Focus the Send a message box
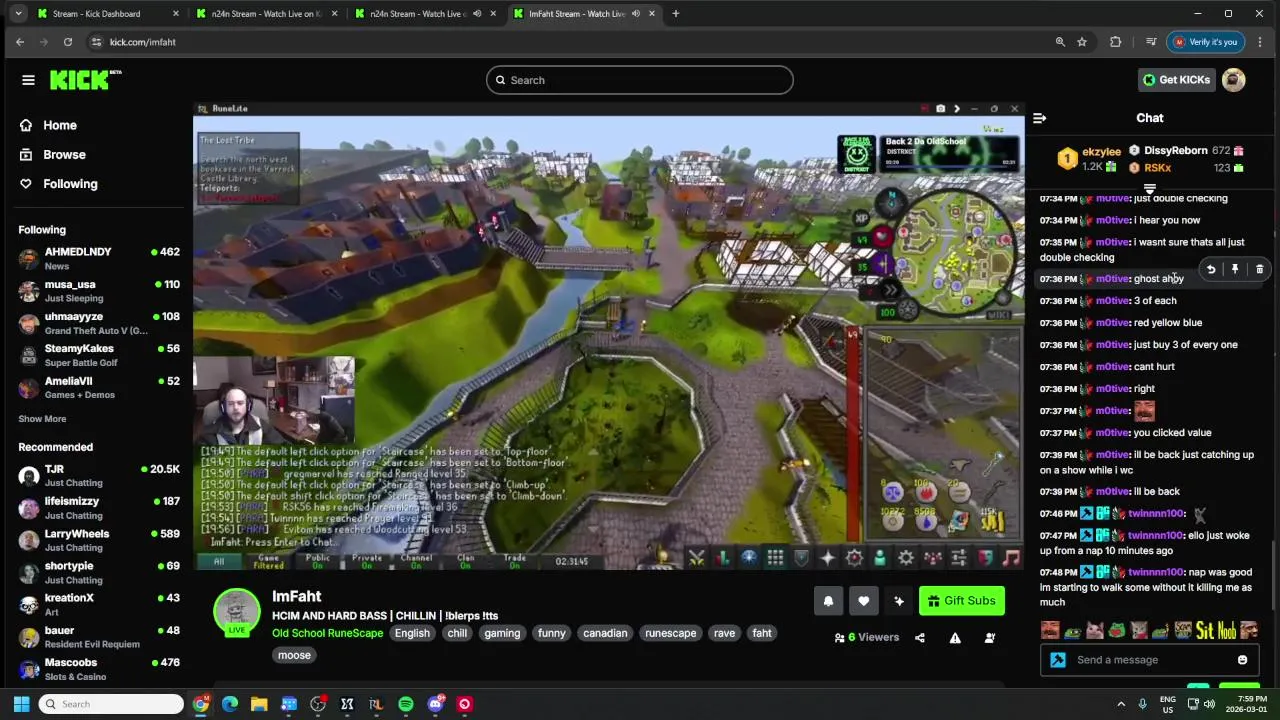 (x=1149, y=660)
